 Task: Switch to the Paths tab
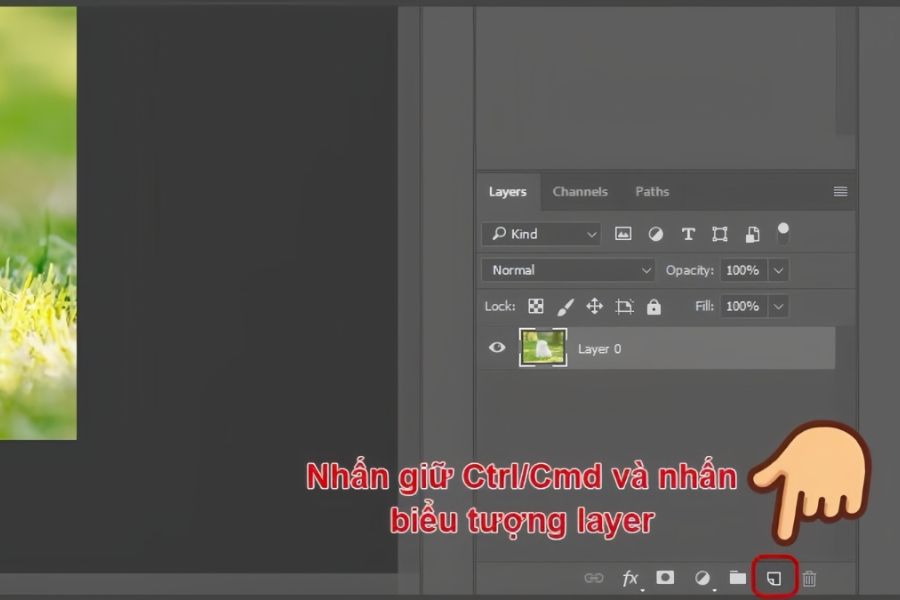(652, 191)
